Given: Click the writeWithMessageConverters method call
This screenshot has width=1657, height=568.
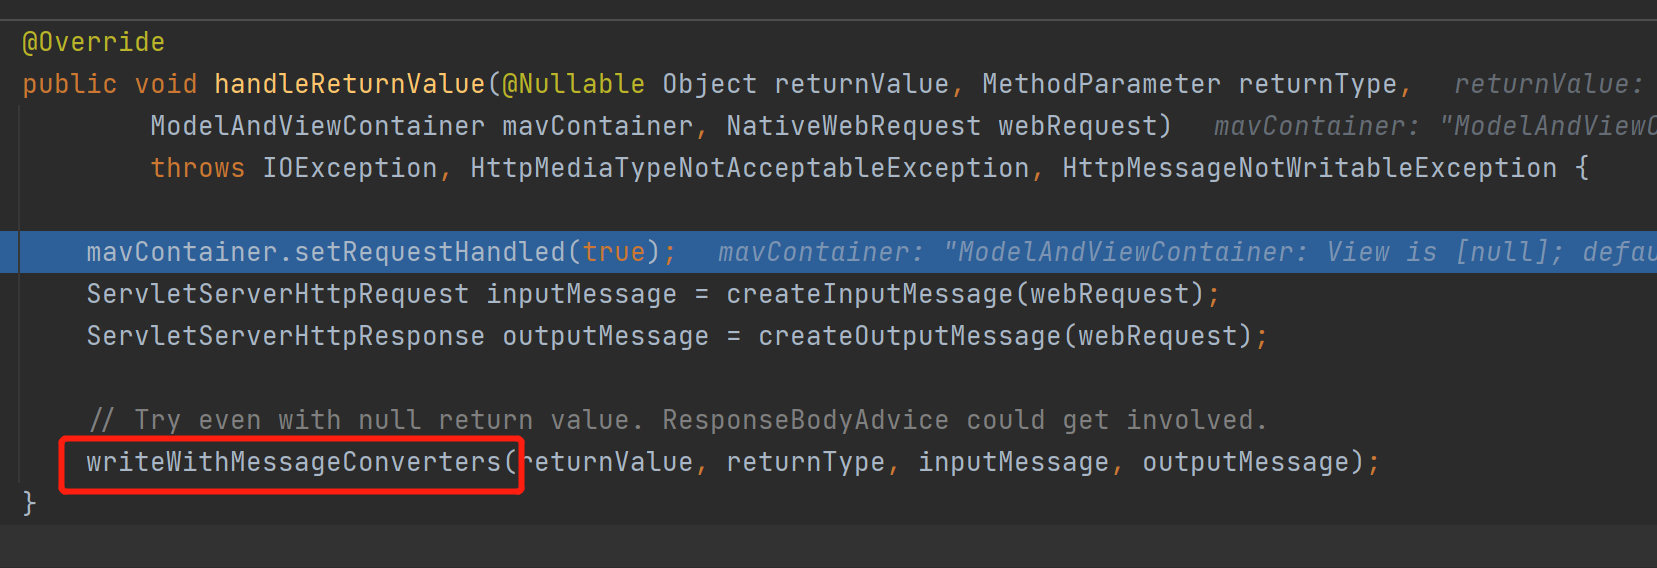Looking at the screenshot, I should pyautogui.click(x=293, y=462).
